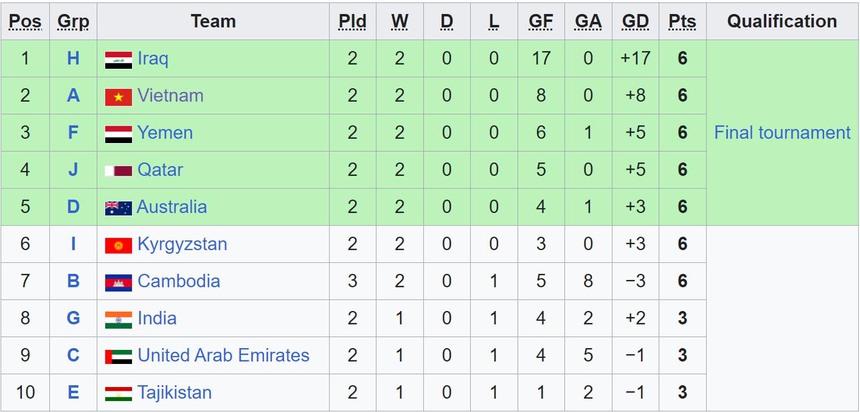Click the United Arab Emirates flag
Viewport: 860px width, 412px height.
pyautogui.click(x=118, y=356)
